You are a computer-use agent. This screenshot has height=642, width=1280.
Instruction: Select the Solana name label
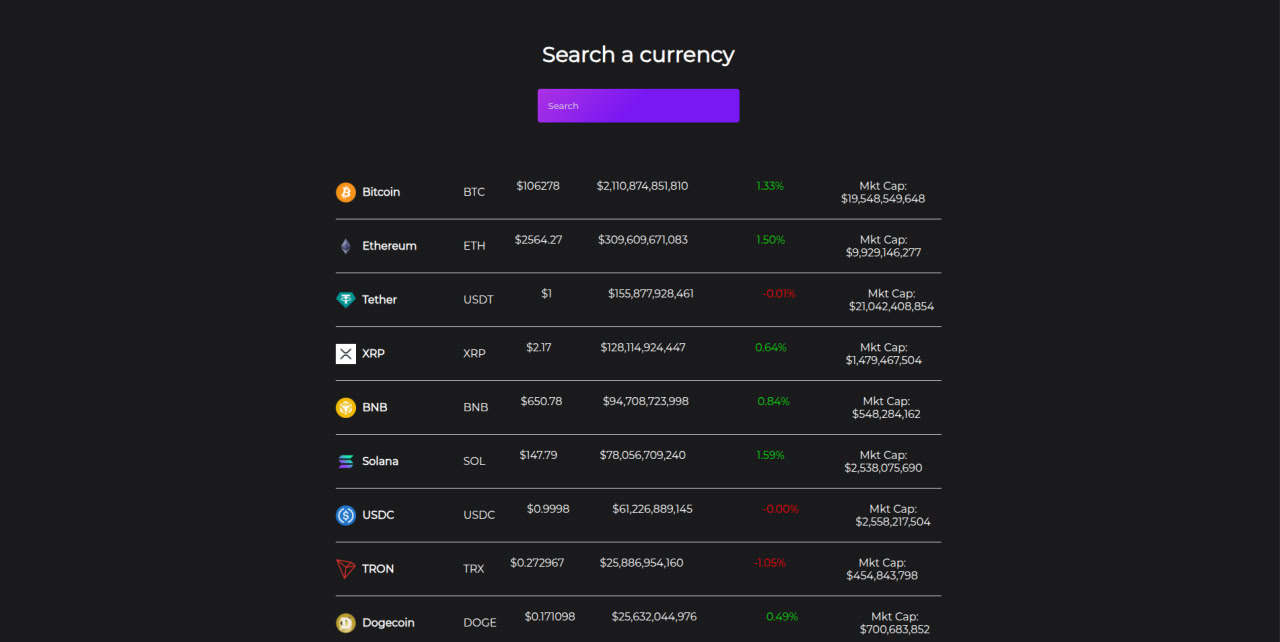coord(380,461)
